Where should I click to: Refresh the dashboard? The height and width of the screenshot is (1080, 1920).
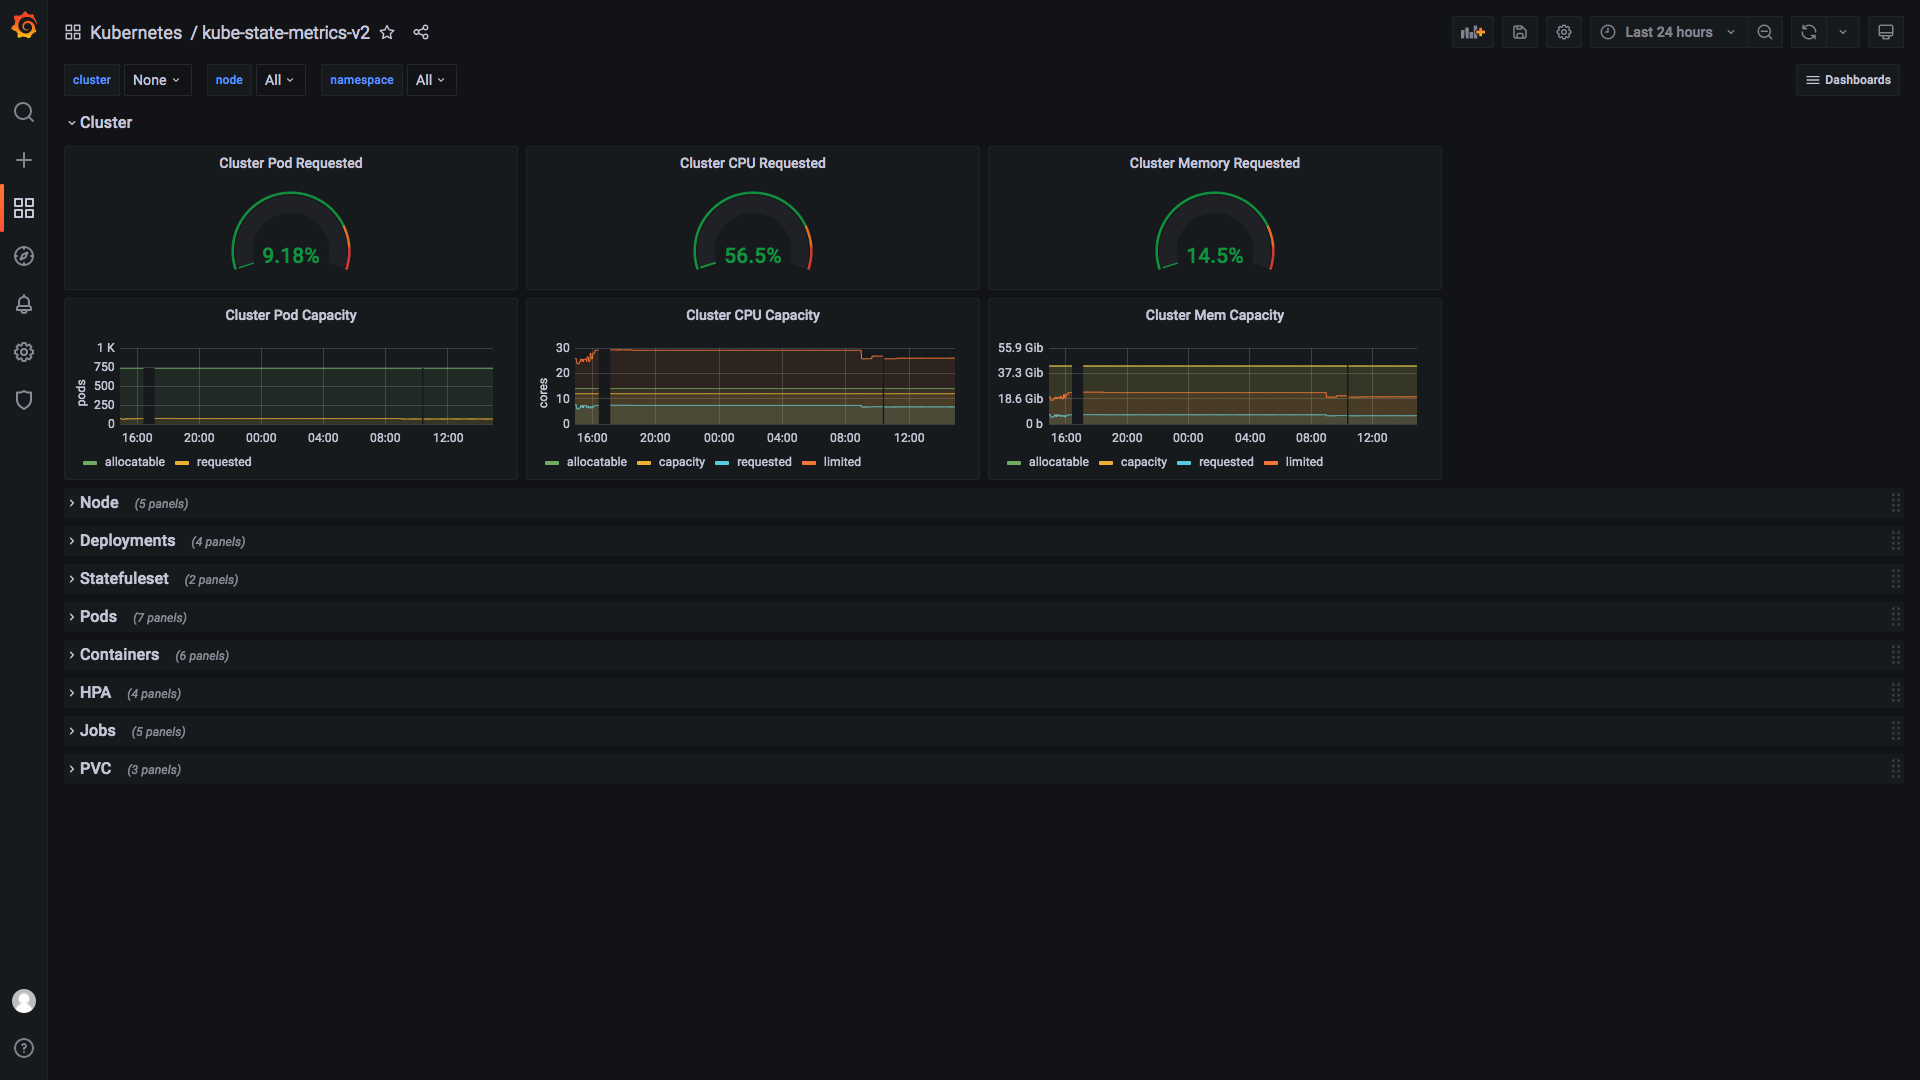coord(1809,32)
